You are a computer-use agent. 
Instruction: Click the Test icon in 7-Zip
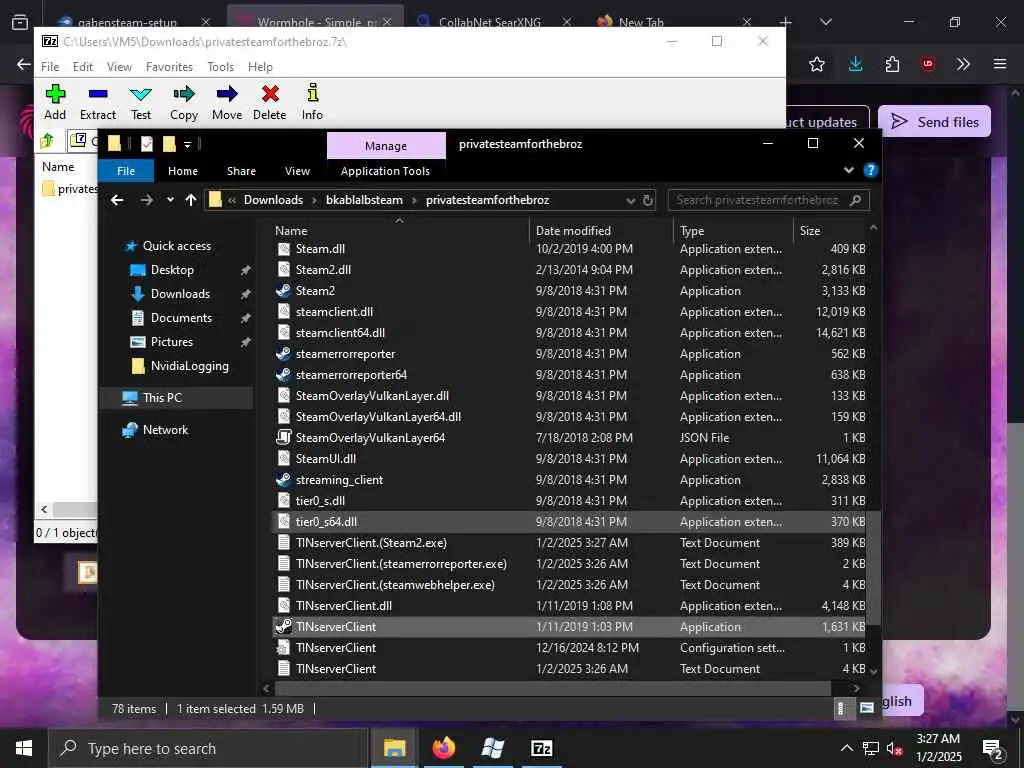(x=140, y=94)
